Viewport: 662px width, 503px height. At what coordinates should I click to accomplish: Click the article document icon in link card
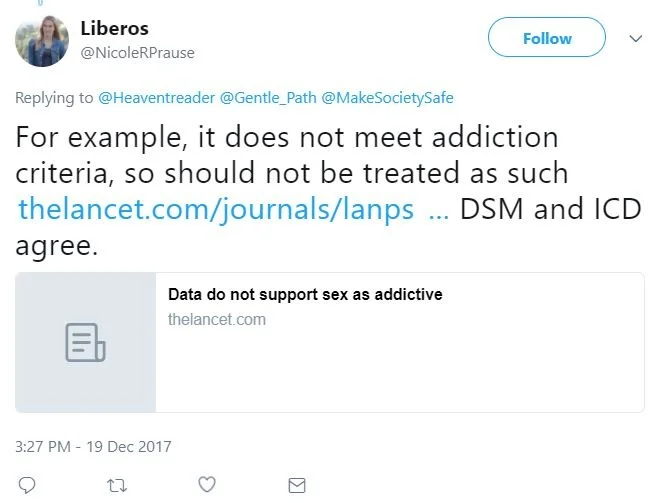tap(85, 343)
